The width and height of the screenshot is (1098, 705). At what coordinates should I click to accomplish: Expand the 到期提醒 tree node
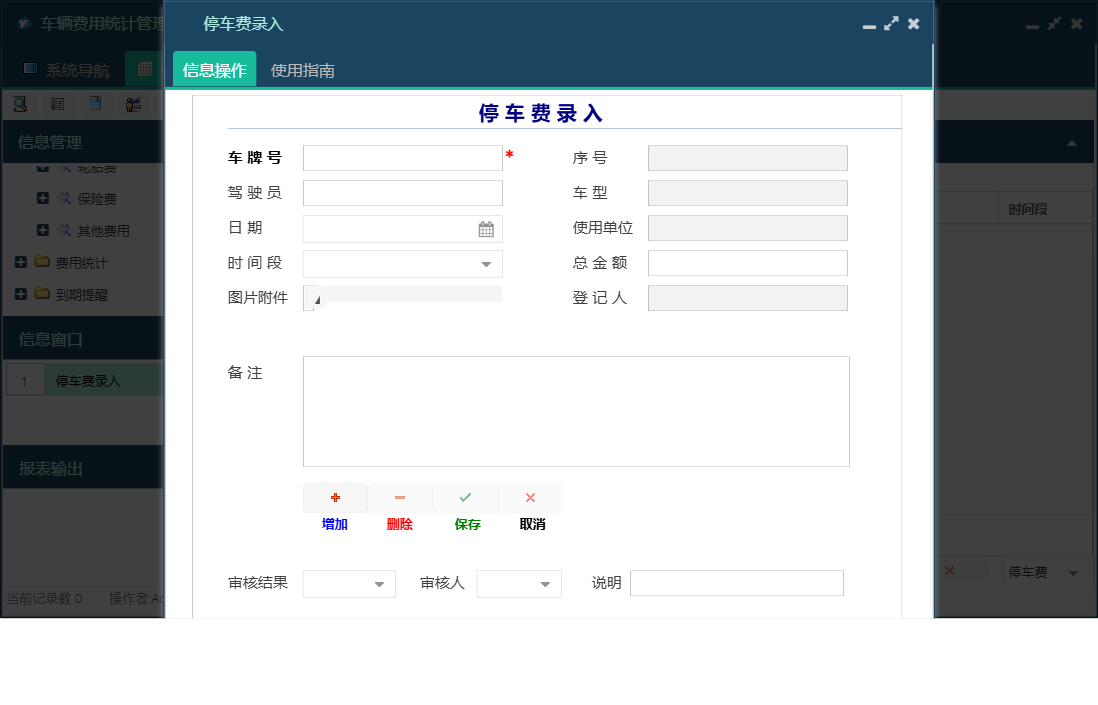coord(21,294)
